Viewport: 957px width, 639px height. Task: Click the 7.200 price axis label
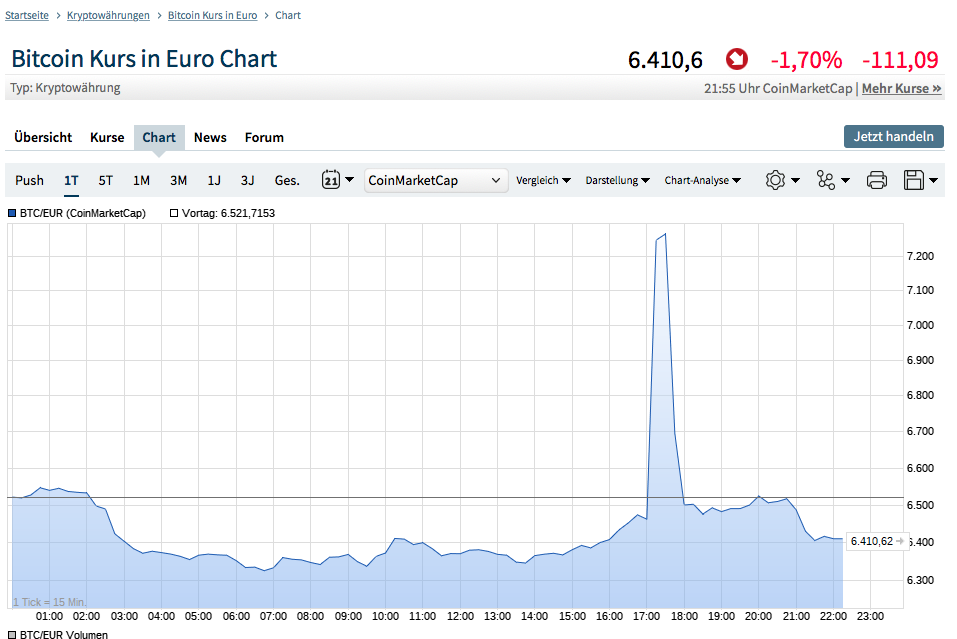pyautogui.click(x=920, y=256)
